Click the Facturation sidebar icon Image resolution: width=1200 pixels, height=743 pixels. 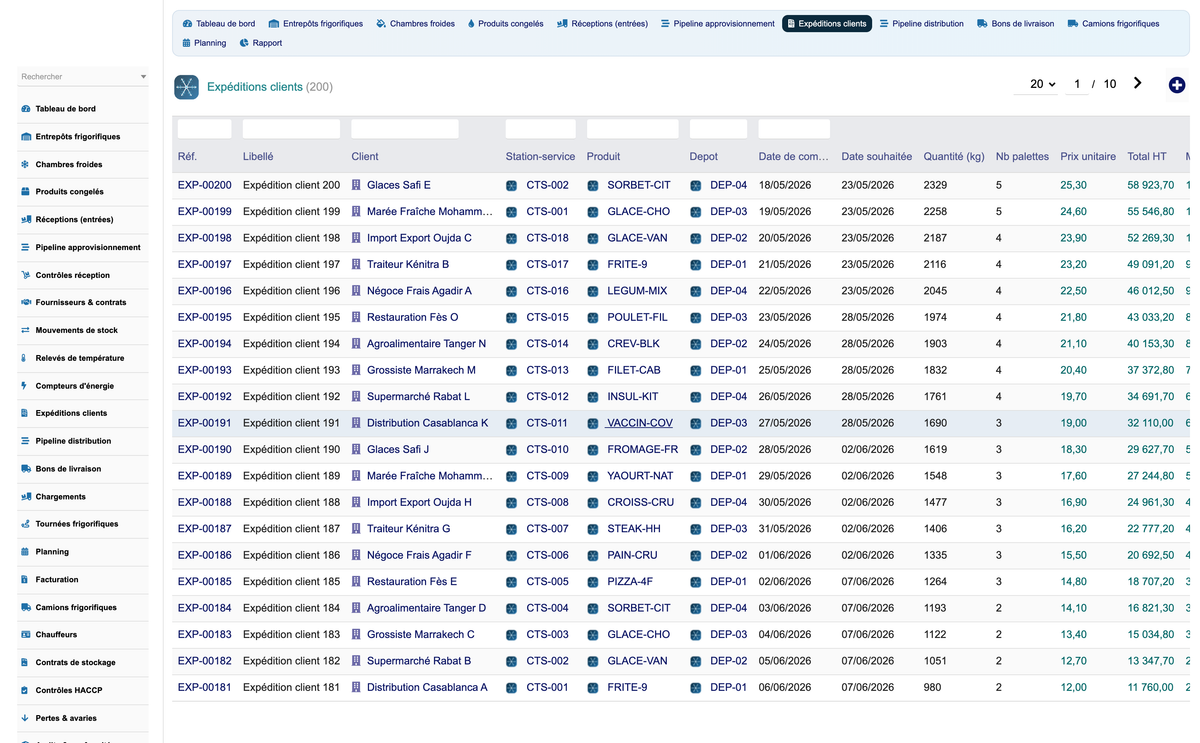click(x=25, y=580)
